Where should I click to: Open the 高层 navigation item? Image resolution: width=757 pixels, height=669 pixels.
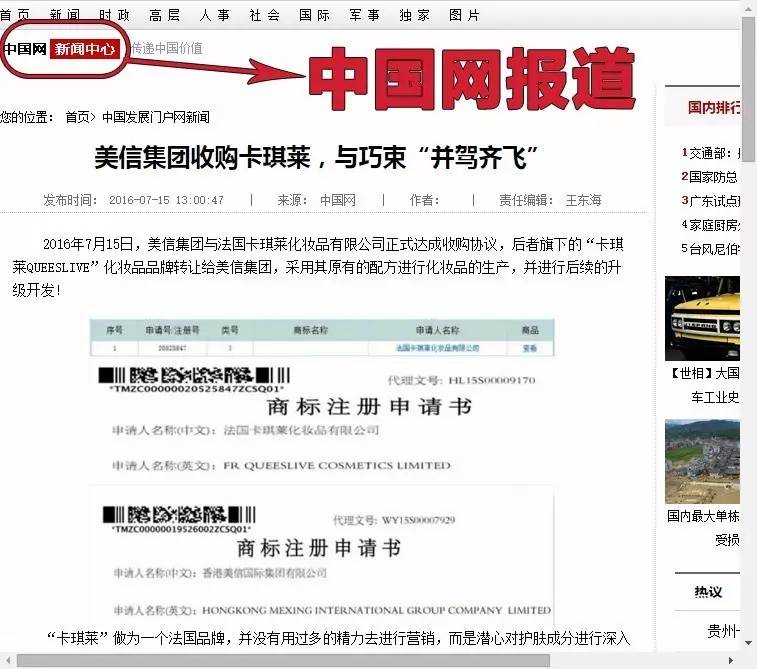165,15
